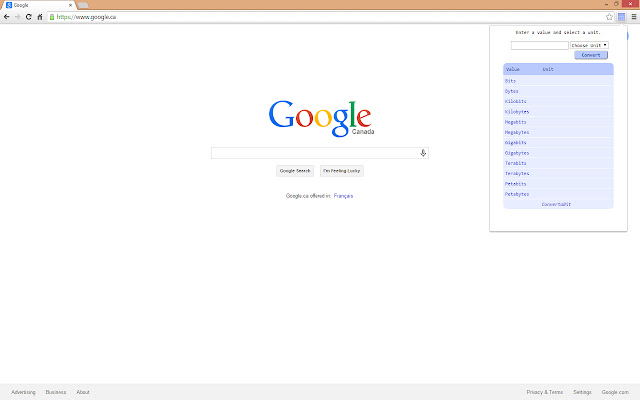
Task: Open the Advertising footer link
Action: [23, 392]
